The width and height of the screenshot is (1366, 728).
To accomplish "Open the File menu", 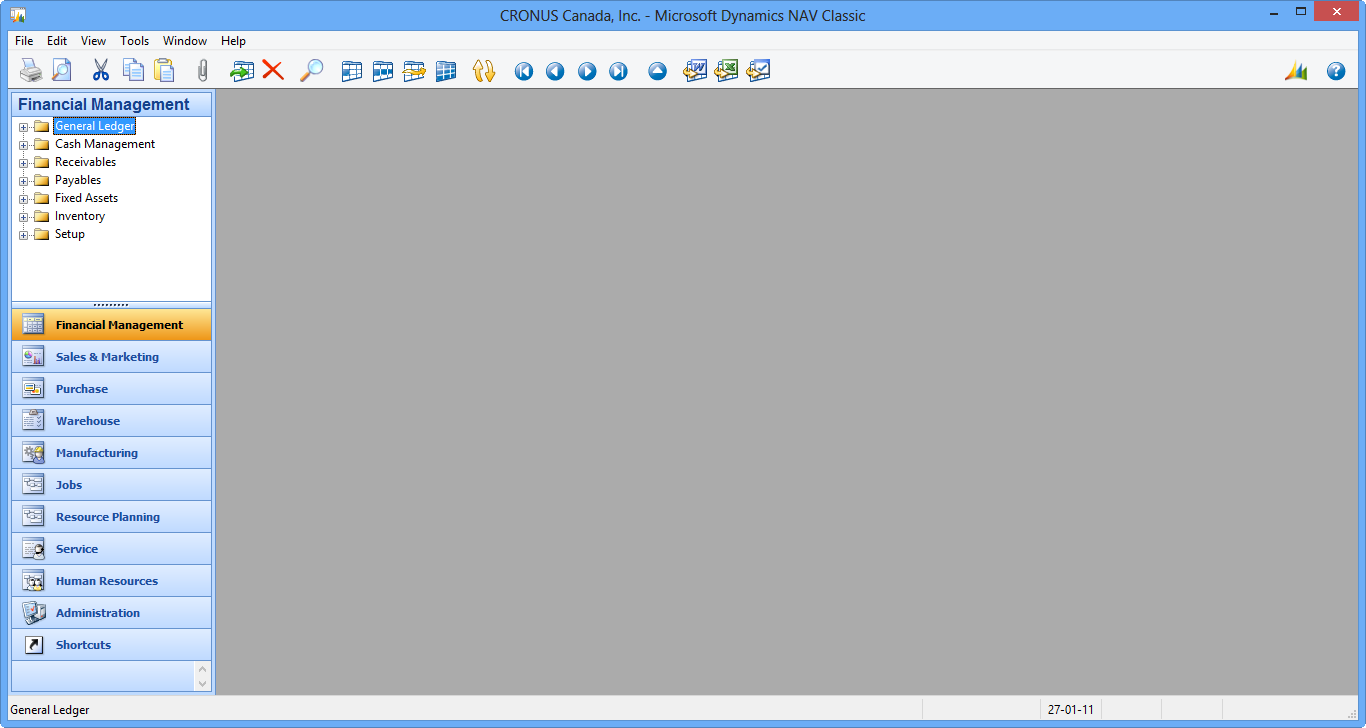I will 24,41.
